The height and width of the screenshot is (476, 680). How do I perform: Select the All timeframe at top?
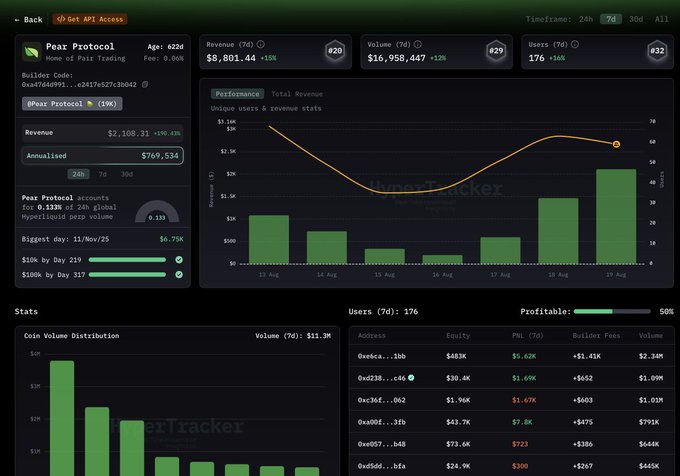click(x=661, y=19)
